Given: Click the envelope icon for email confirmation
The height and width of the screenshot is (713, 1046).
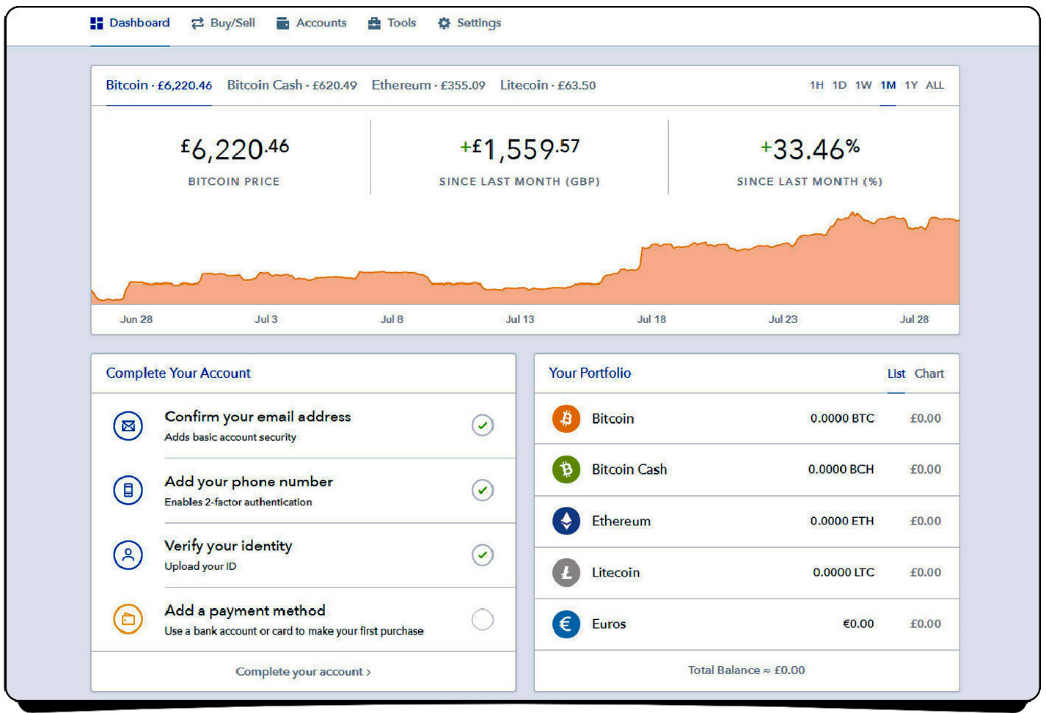Looking at the screenshot, I should (x=128, y=425).
